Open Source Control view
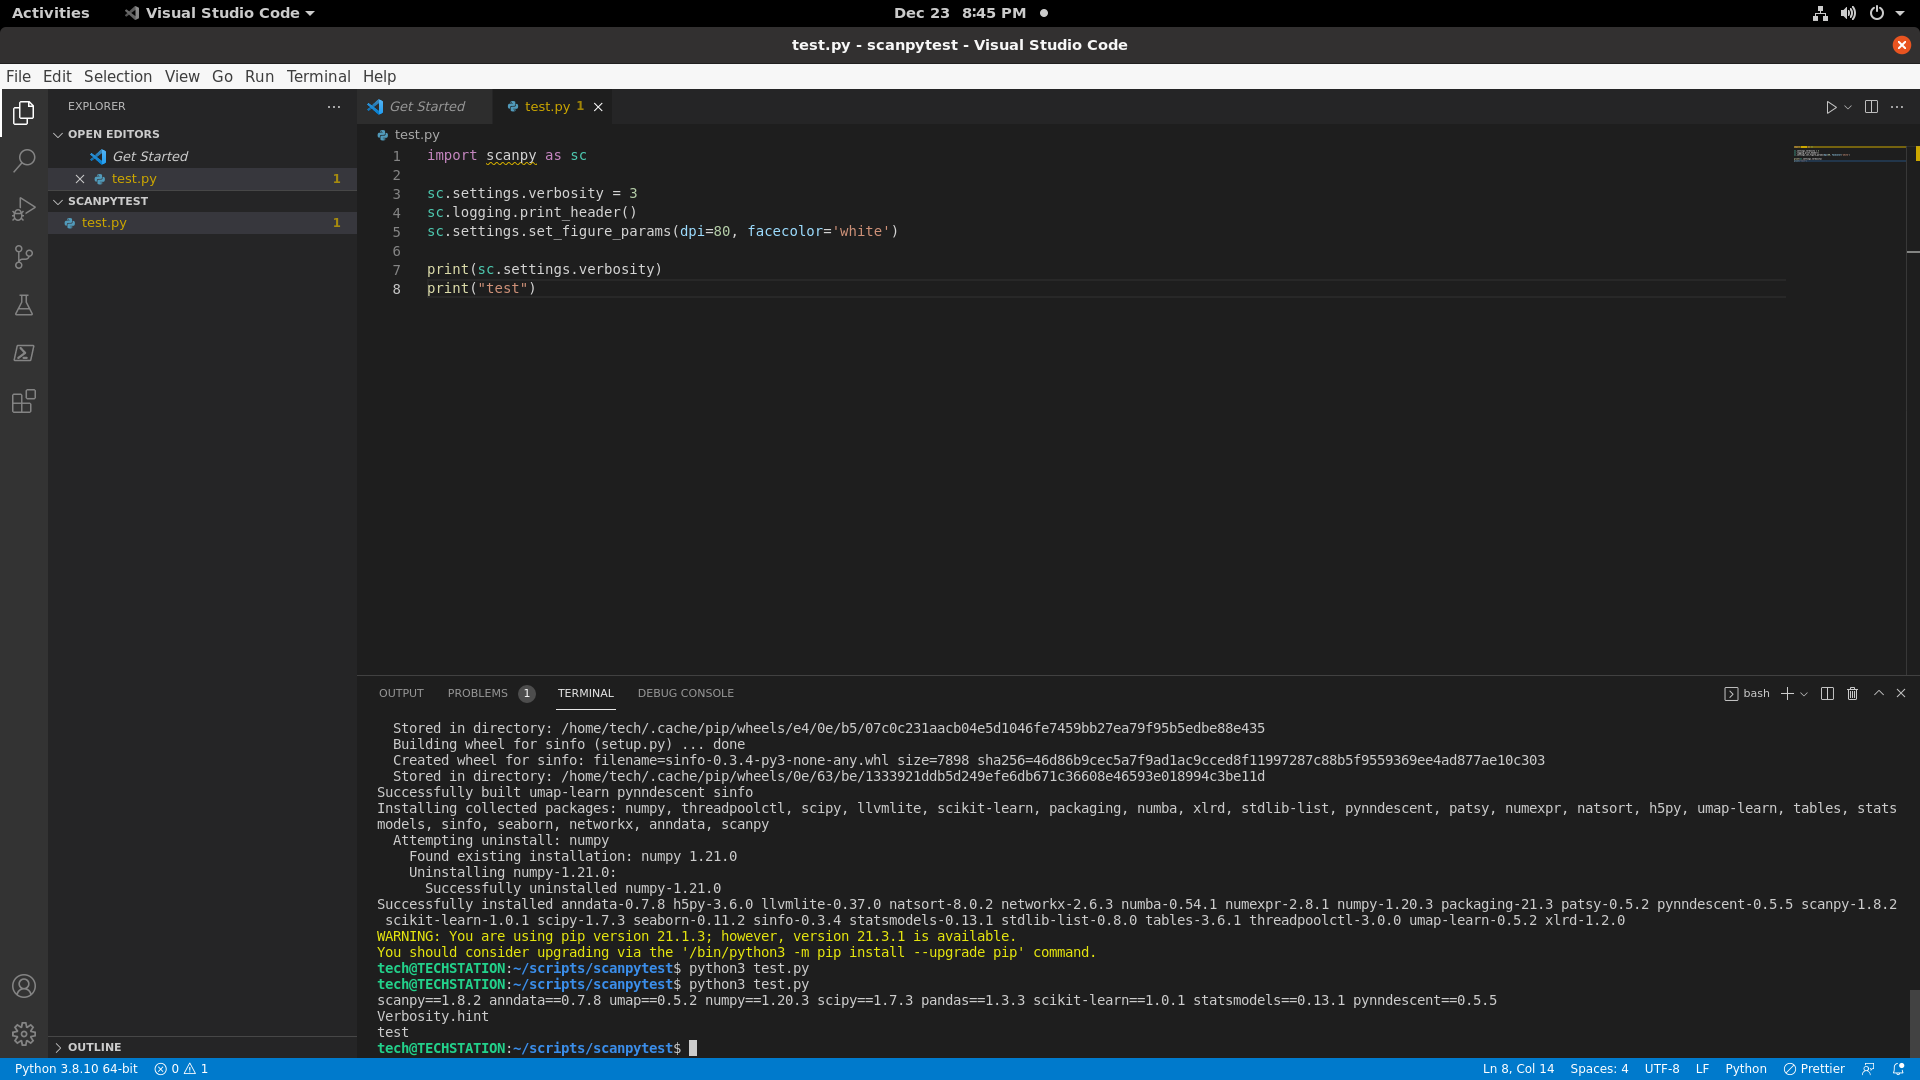The width and height of the screenshot is (1920, 1080). (24, 257)
